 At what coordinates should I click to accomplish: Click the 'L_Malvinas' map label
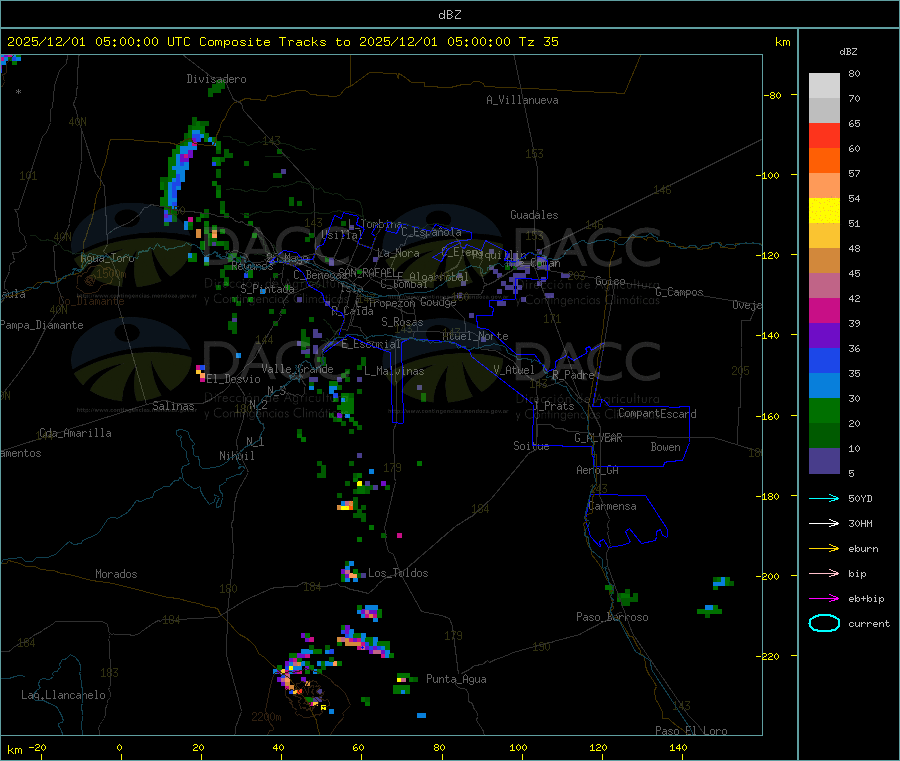point(394,372)
